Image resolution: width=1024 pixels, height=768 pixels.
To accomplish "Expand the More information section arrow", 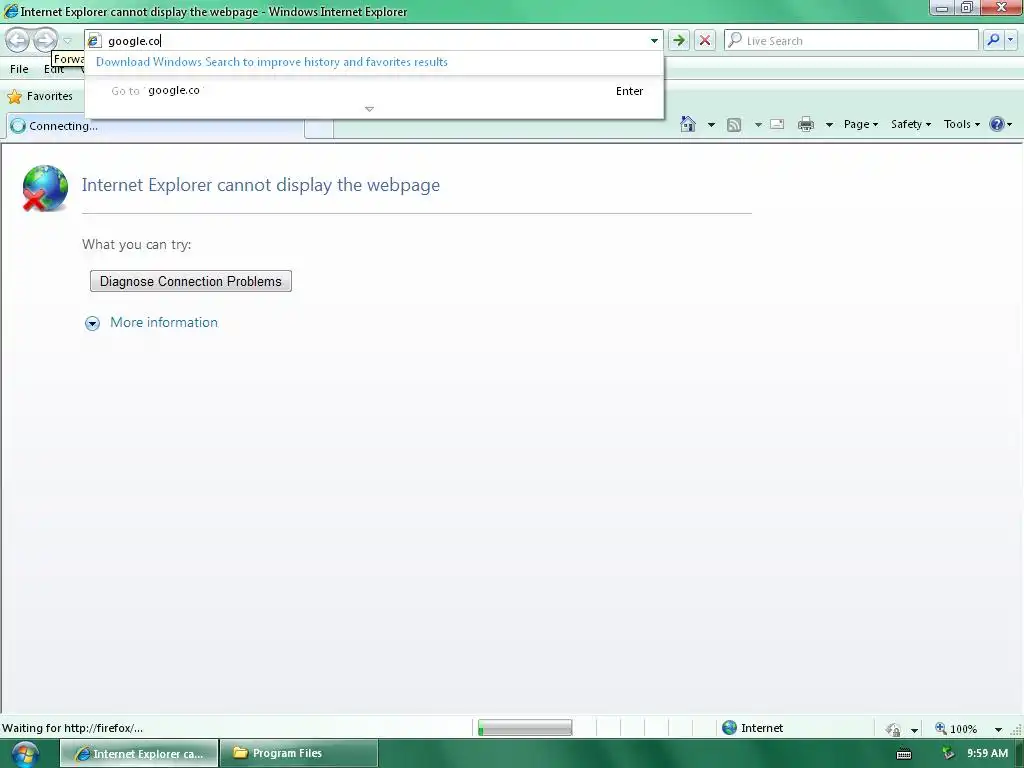I will [92, 323].
